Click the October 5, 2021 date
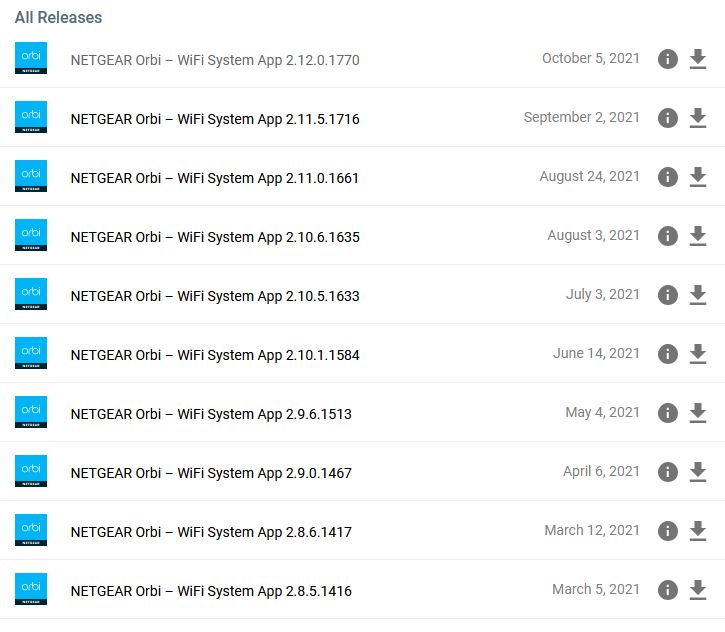725x632 pixels. click(x=591, y=58)
